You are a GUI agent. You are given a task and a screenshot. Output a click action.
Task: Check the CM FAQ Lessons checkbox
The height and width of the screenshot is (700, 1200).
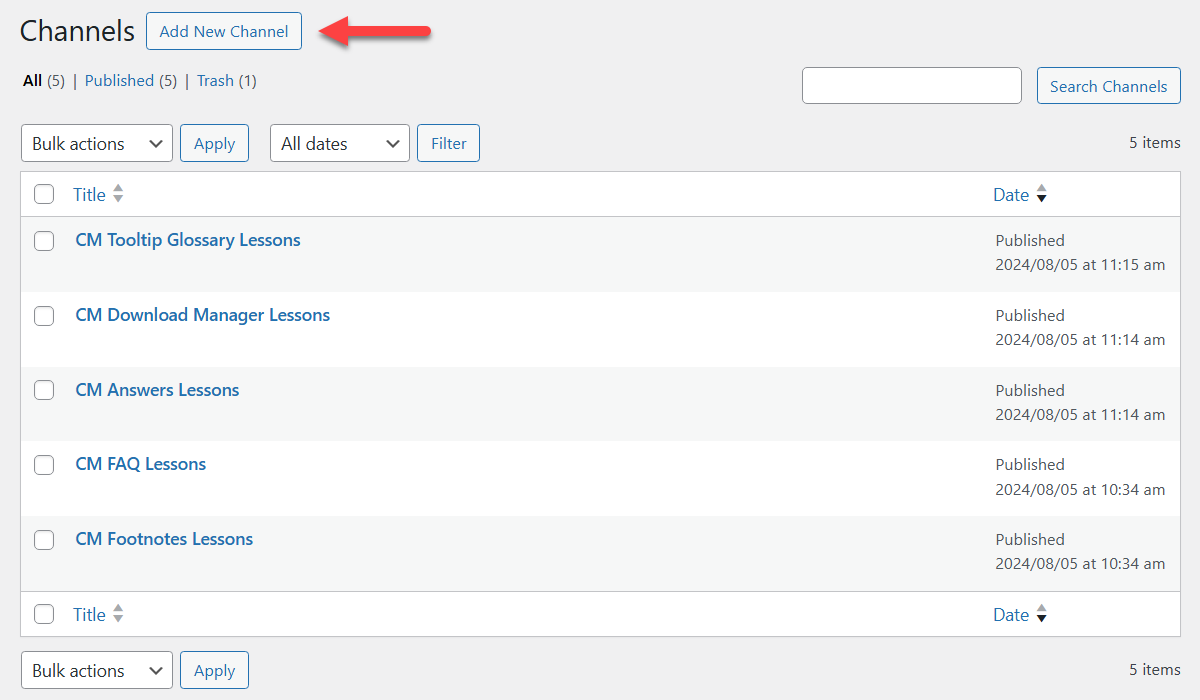pyautogui.click(x=44, y=464)
